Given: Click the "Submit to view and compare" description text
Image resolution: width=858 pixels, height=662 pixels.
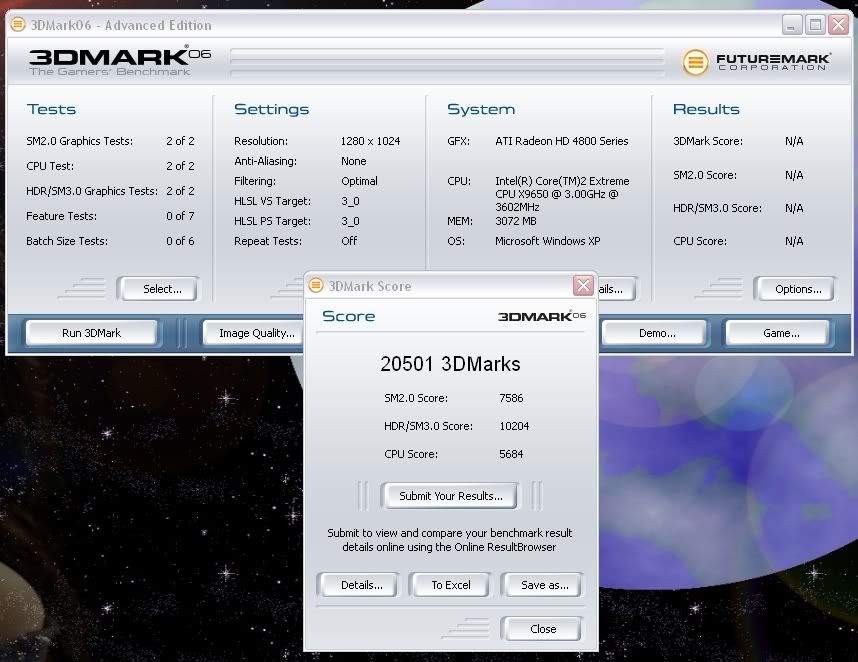Looking at the screenshot, I should click(450, 540).
